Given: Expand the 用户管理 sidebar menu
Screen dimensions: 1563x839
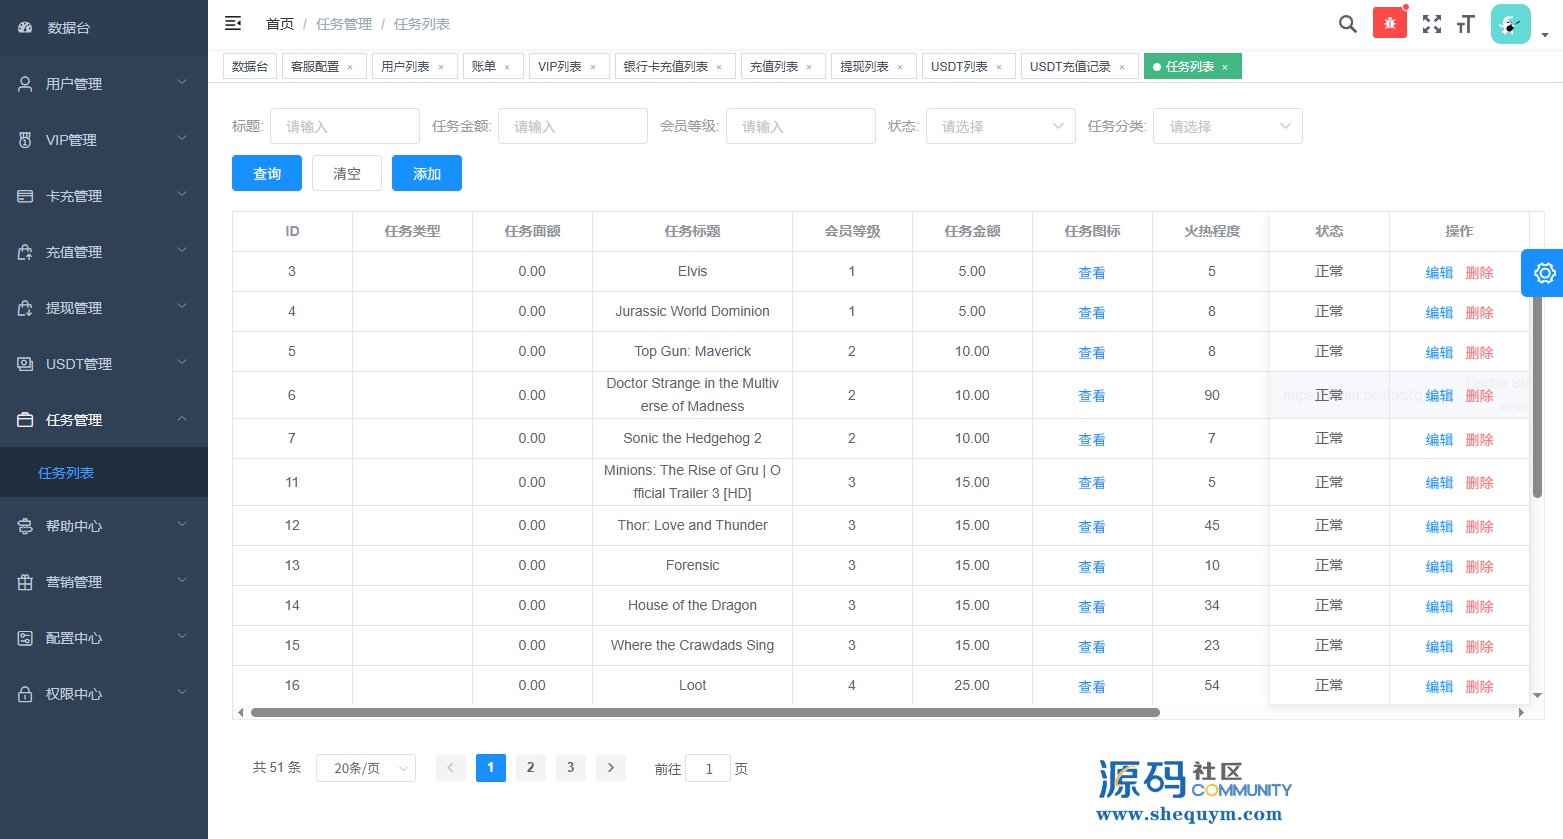Looking at the screenshot, I should [103, 84].
